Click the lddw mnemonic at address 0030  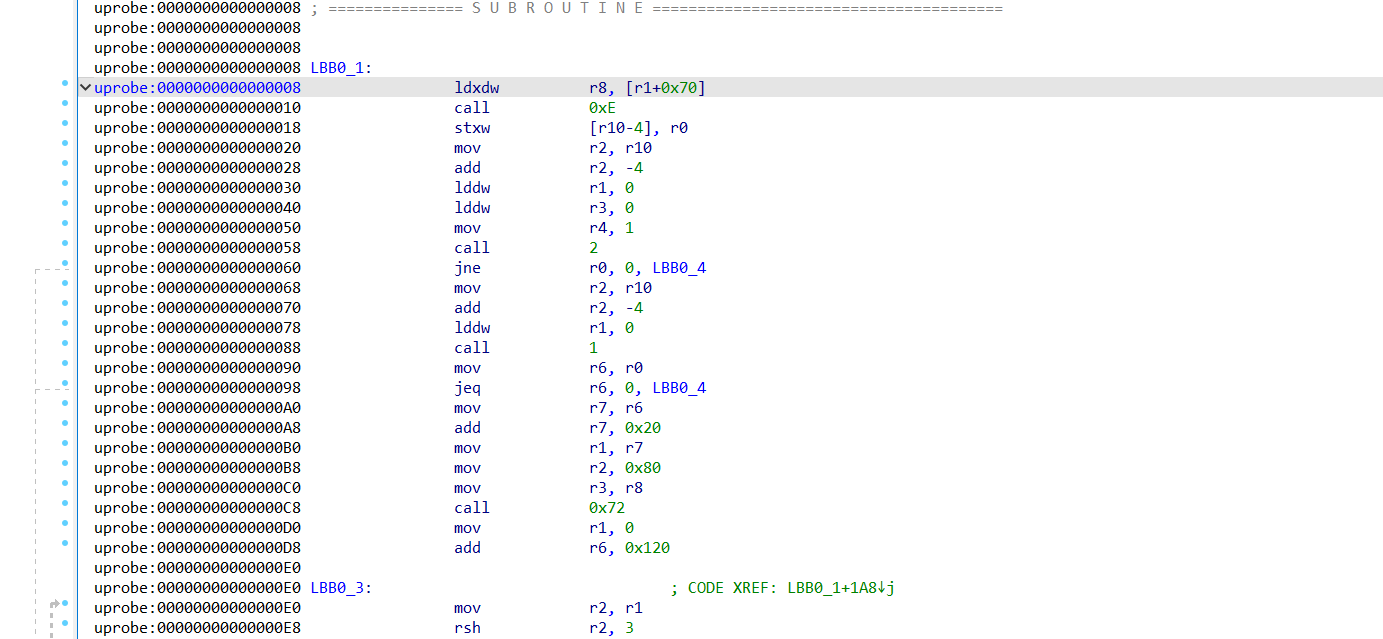[x=472, y=188]
